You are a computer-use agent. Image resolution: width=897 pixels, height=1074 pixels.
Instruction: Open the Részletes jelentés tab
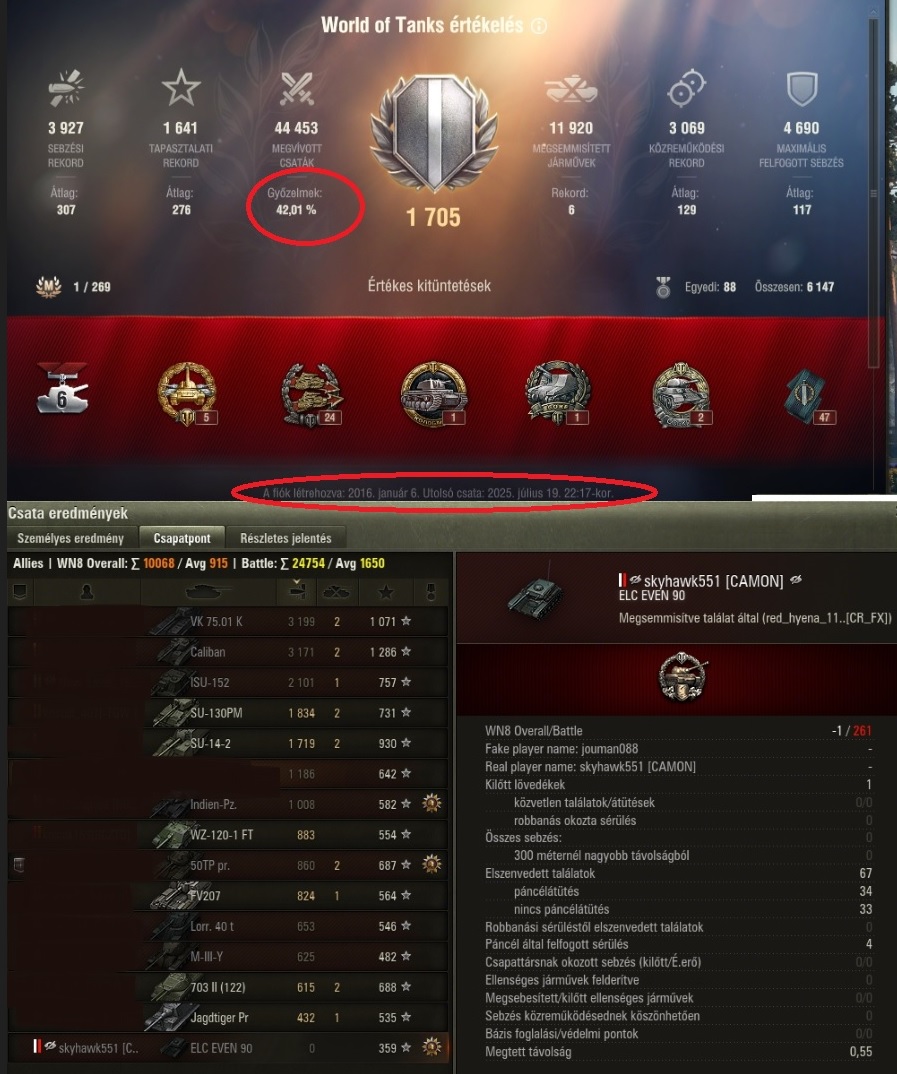286,538
